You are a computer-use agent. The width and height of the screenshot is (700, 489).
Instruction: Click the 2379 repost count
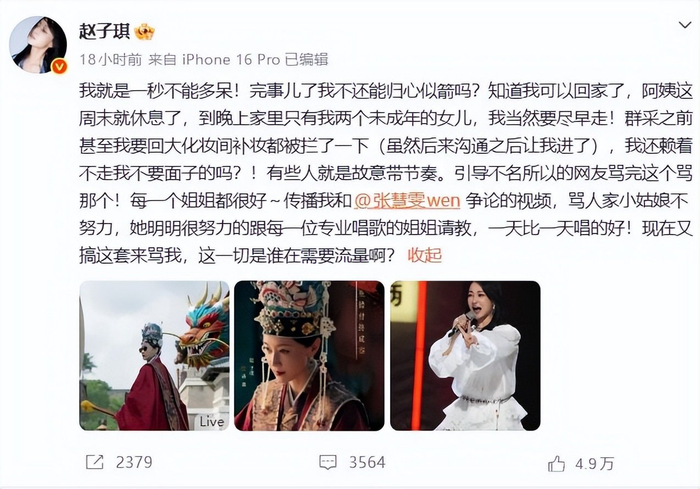tap(134, 462)
